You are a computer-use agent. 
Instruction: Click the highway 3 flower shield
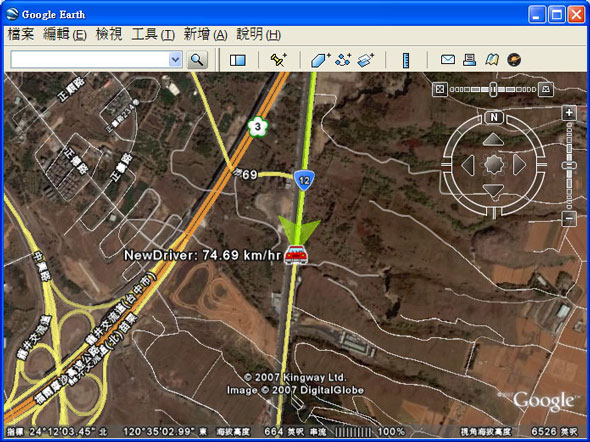click(258, 127)
